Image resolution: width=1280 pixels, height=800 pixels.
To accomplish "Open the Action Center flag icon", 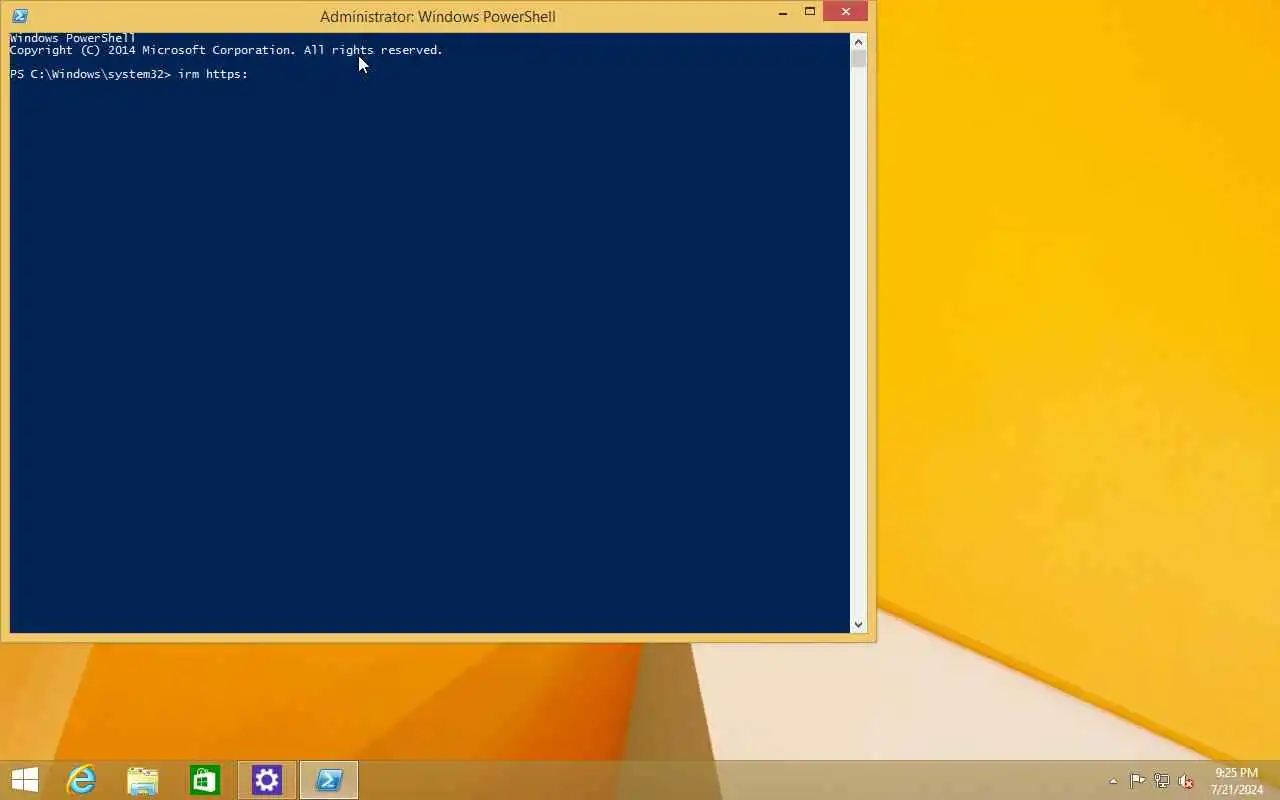I will 1138,781.
